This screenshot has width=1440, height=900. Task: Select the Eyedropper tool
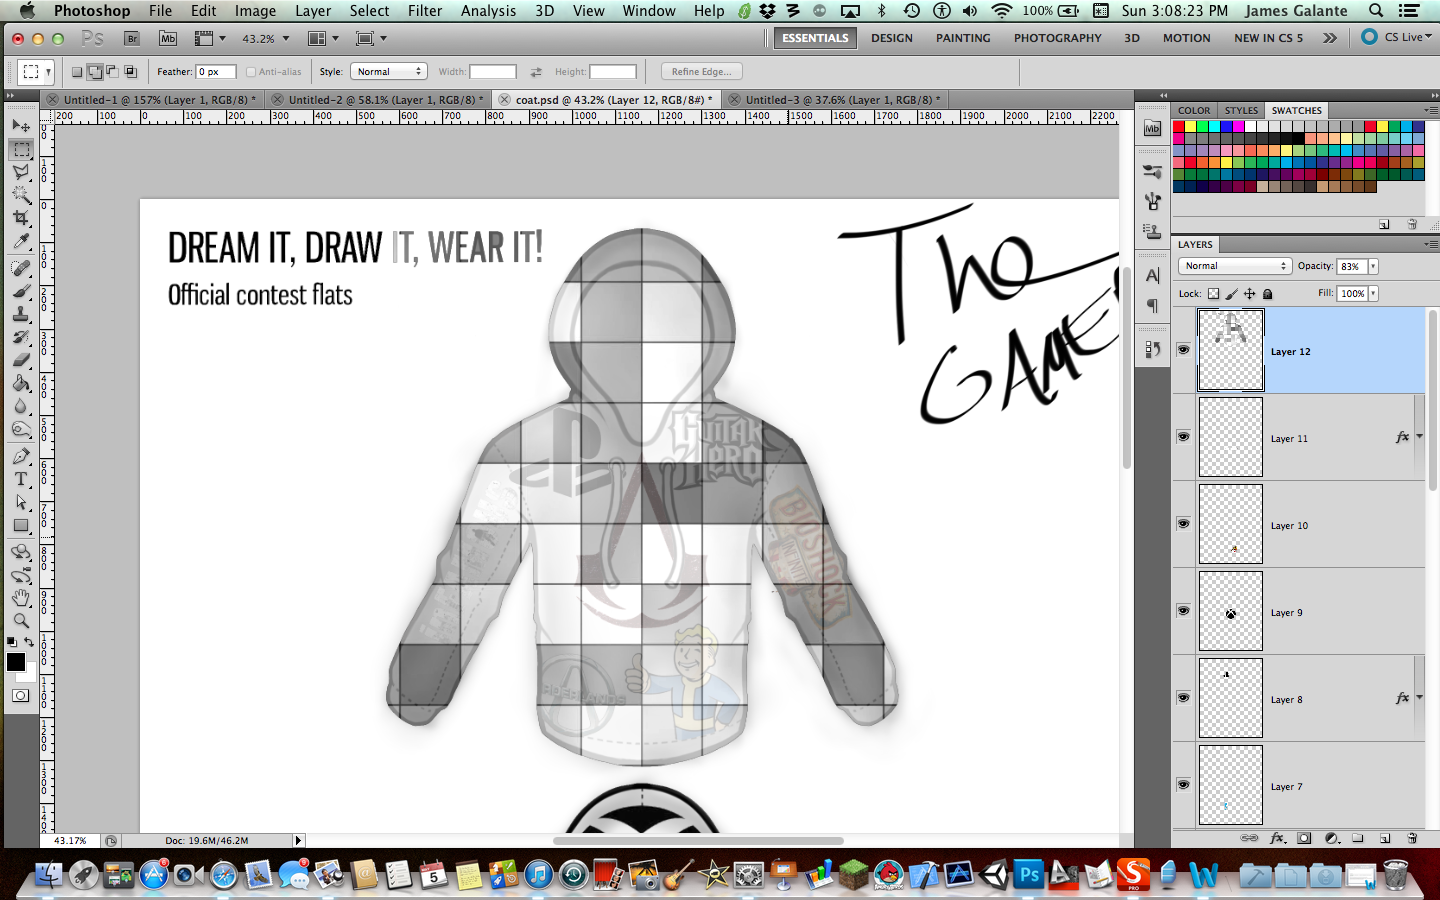tap(21, 241)
